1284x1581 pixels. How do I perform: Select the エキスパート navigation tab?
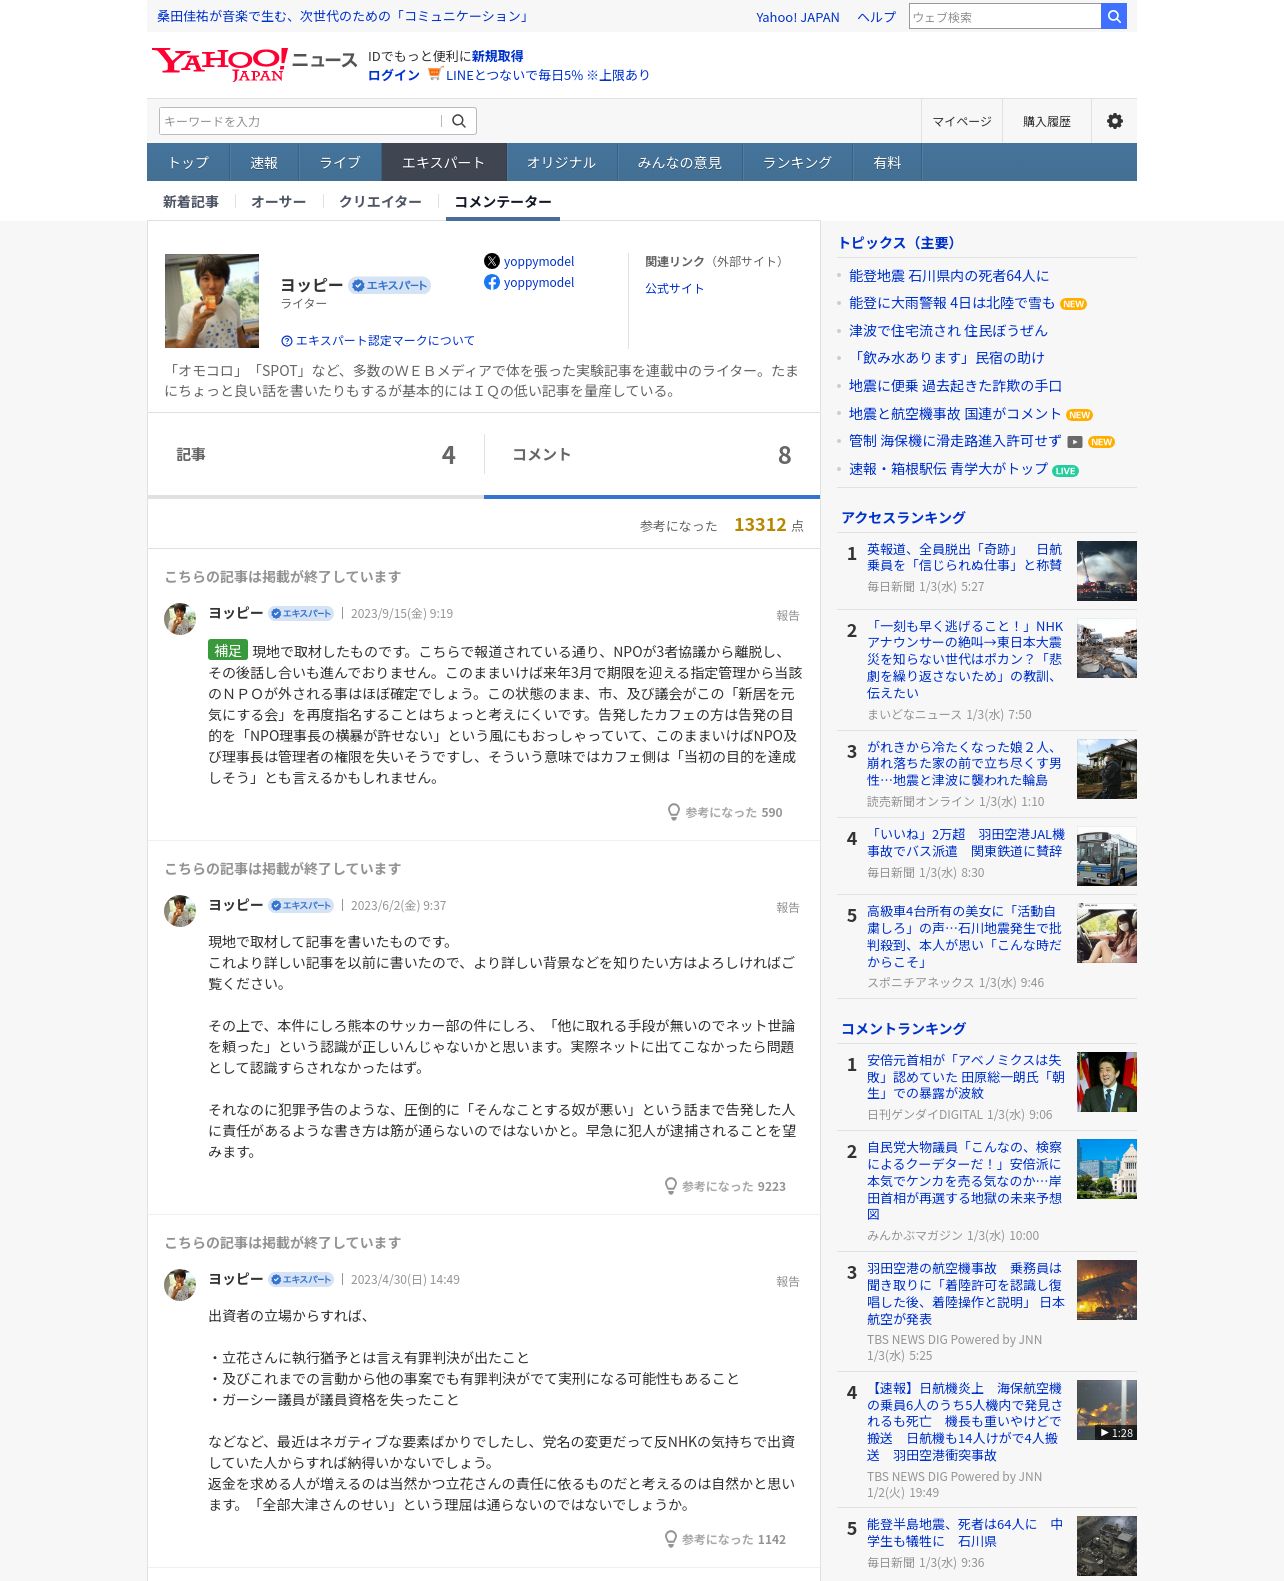point(444,162)
